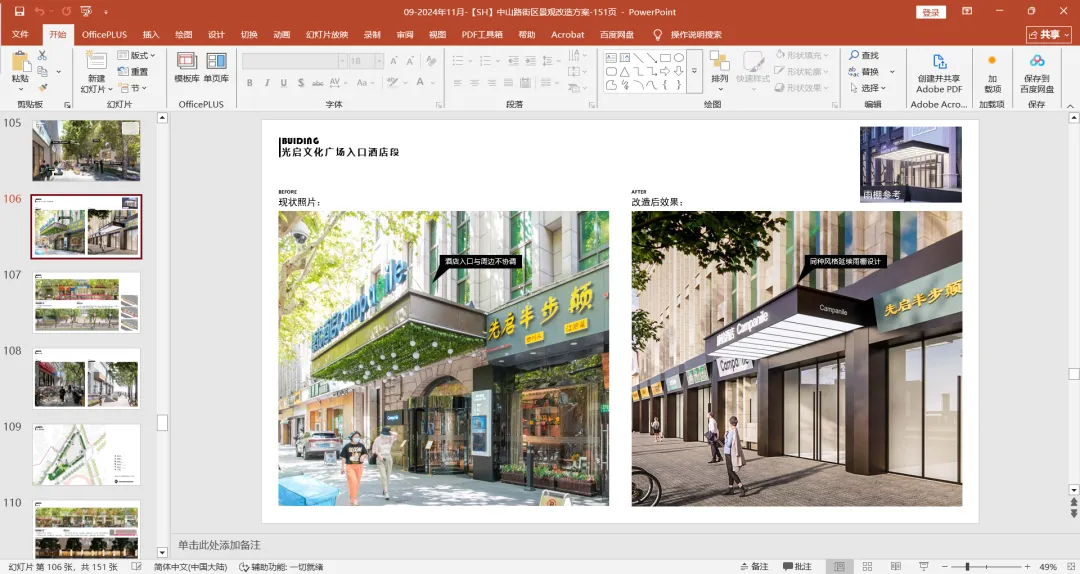Click the notes area 单击此处添加备注

pos(219,545)
